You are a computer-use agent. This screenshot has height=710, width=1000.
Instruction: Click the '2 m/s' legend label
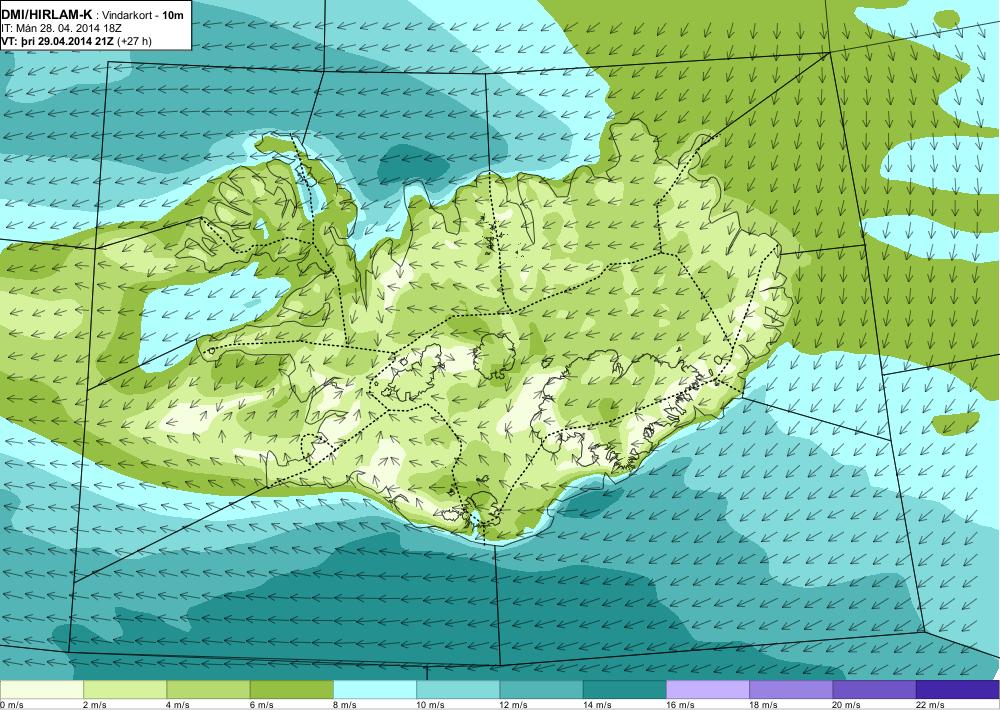pos(94,705)
